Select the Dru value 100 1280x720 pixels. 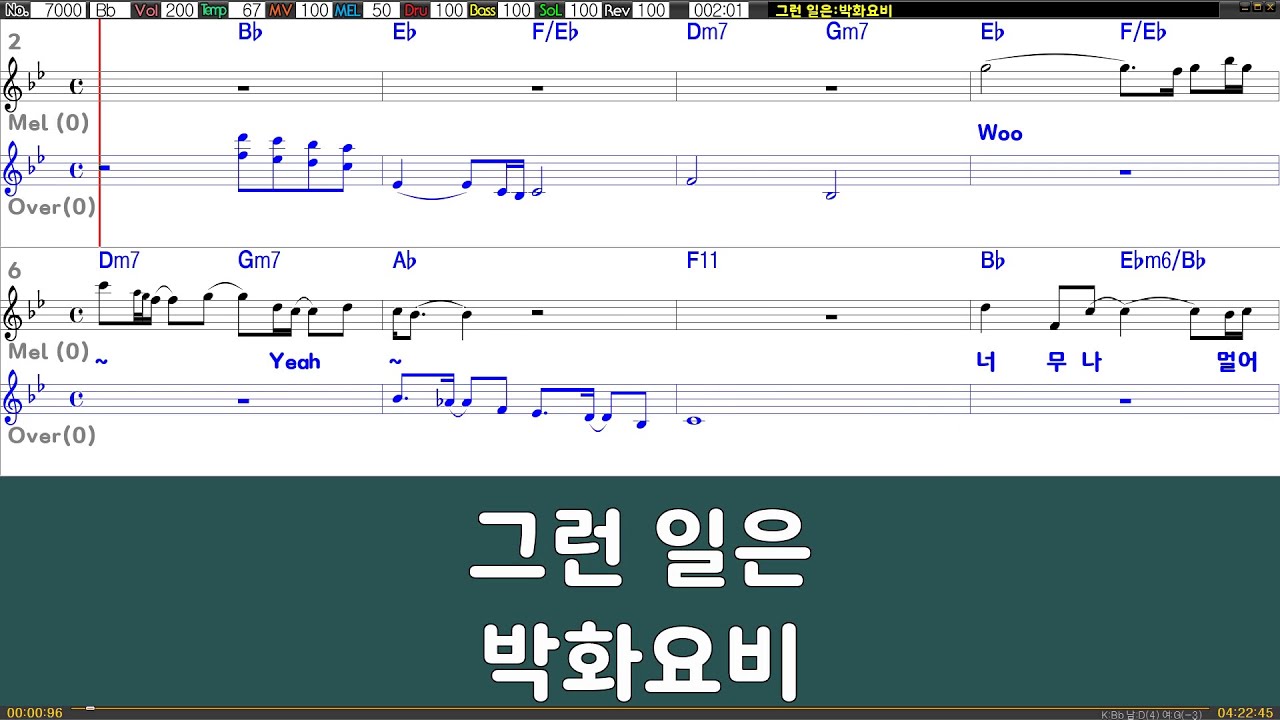click(450, 10)
